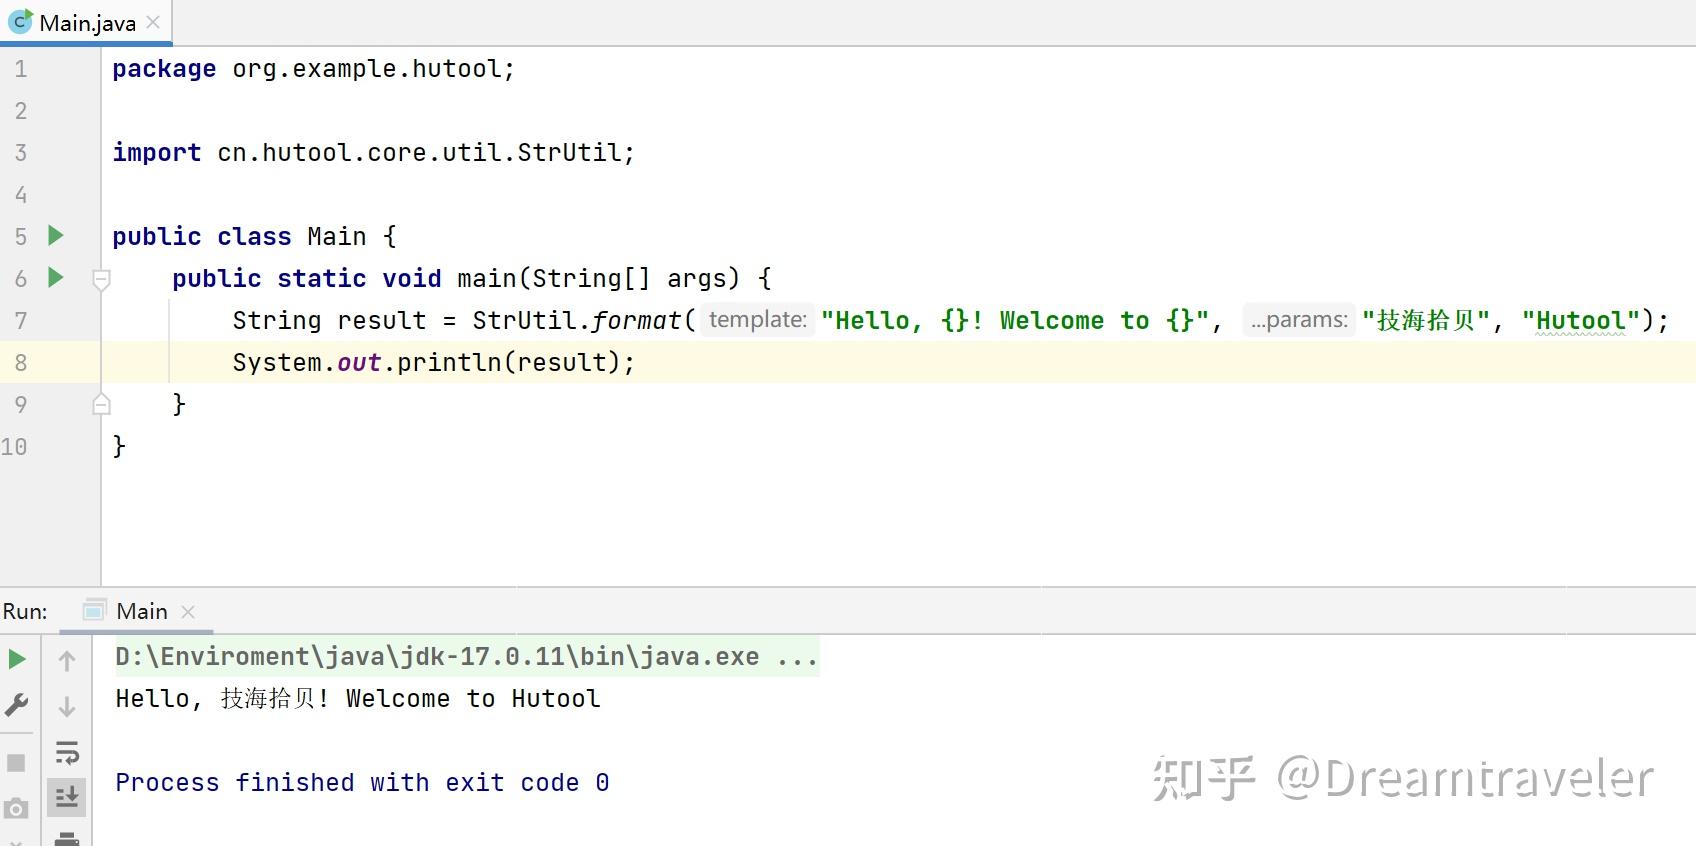Click the Rerun Main green arrow
This screenshot has width=1696, height=846.
click(x=17, y=659)
